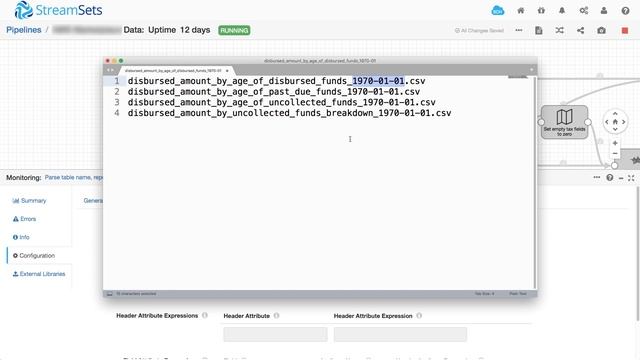Click the document icon in pipeline toolbar
Screen dimensions: 640x360
[539, 30]
